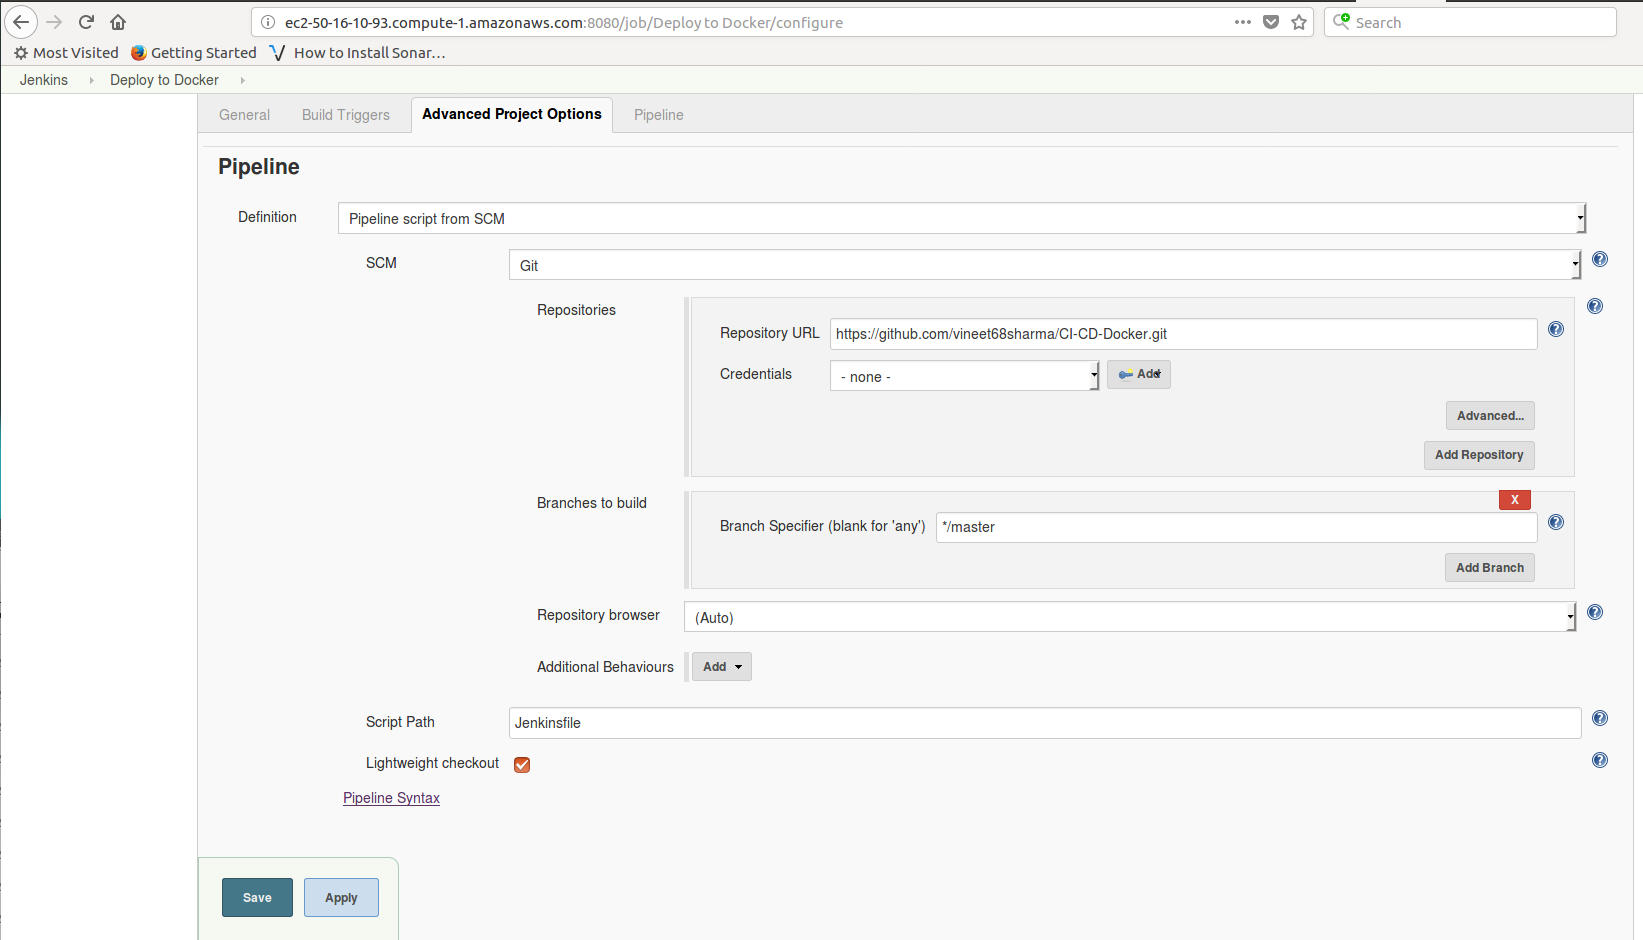
Task: Expand the Deploy to Docker breadcrumb arrow
Action: pyautogui.click(x=242, y=80)
